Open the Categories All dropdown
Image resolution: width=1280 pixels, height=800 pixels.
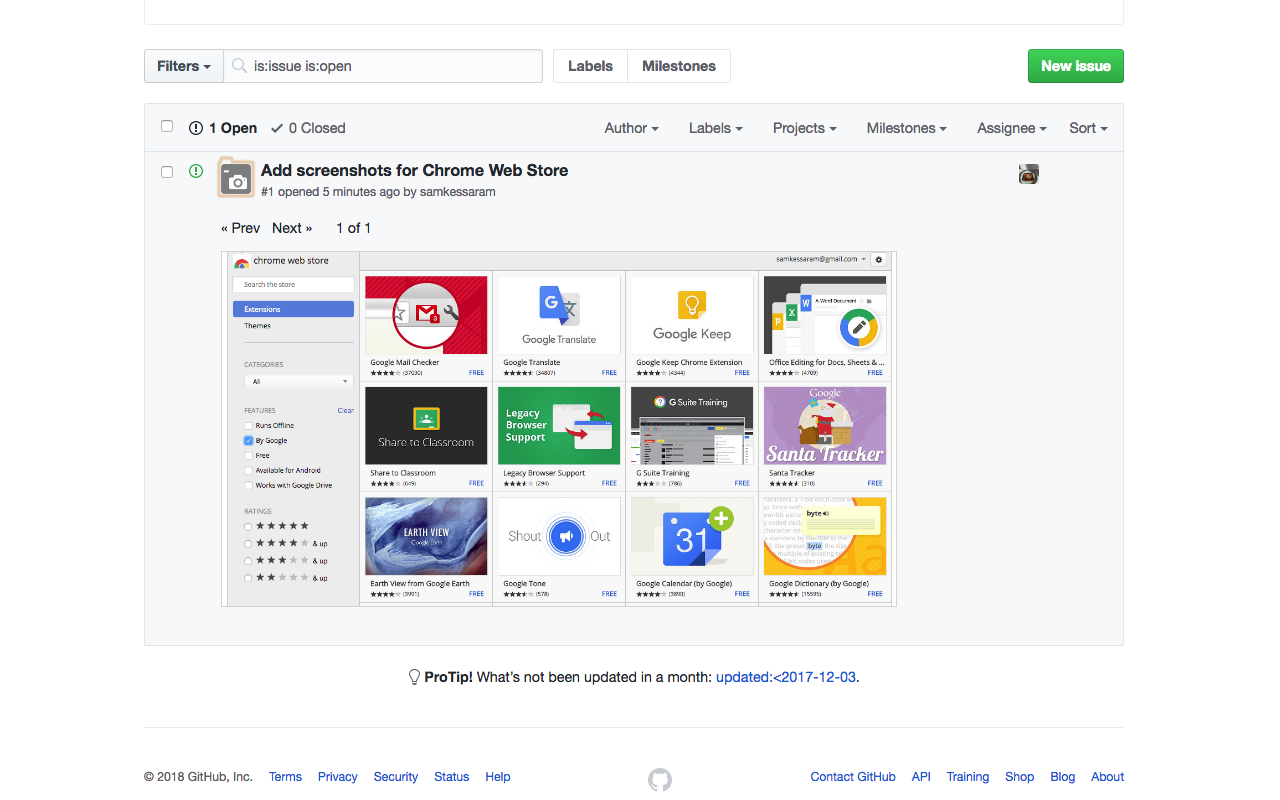point(298,381)
